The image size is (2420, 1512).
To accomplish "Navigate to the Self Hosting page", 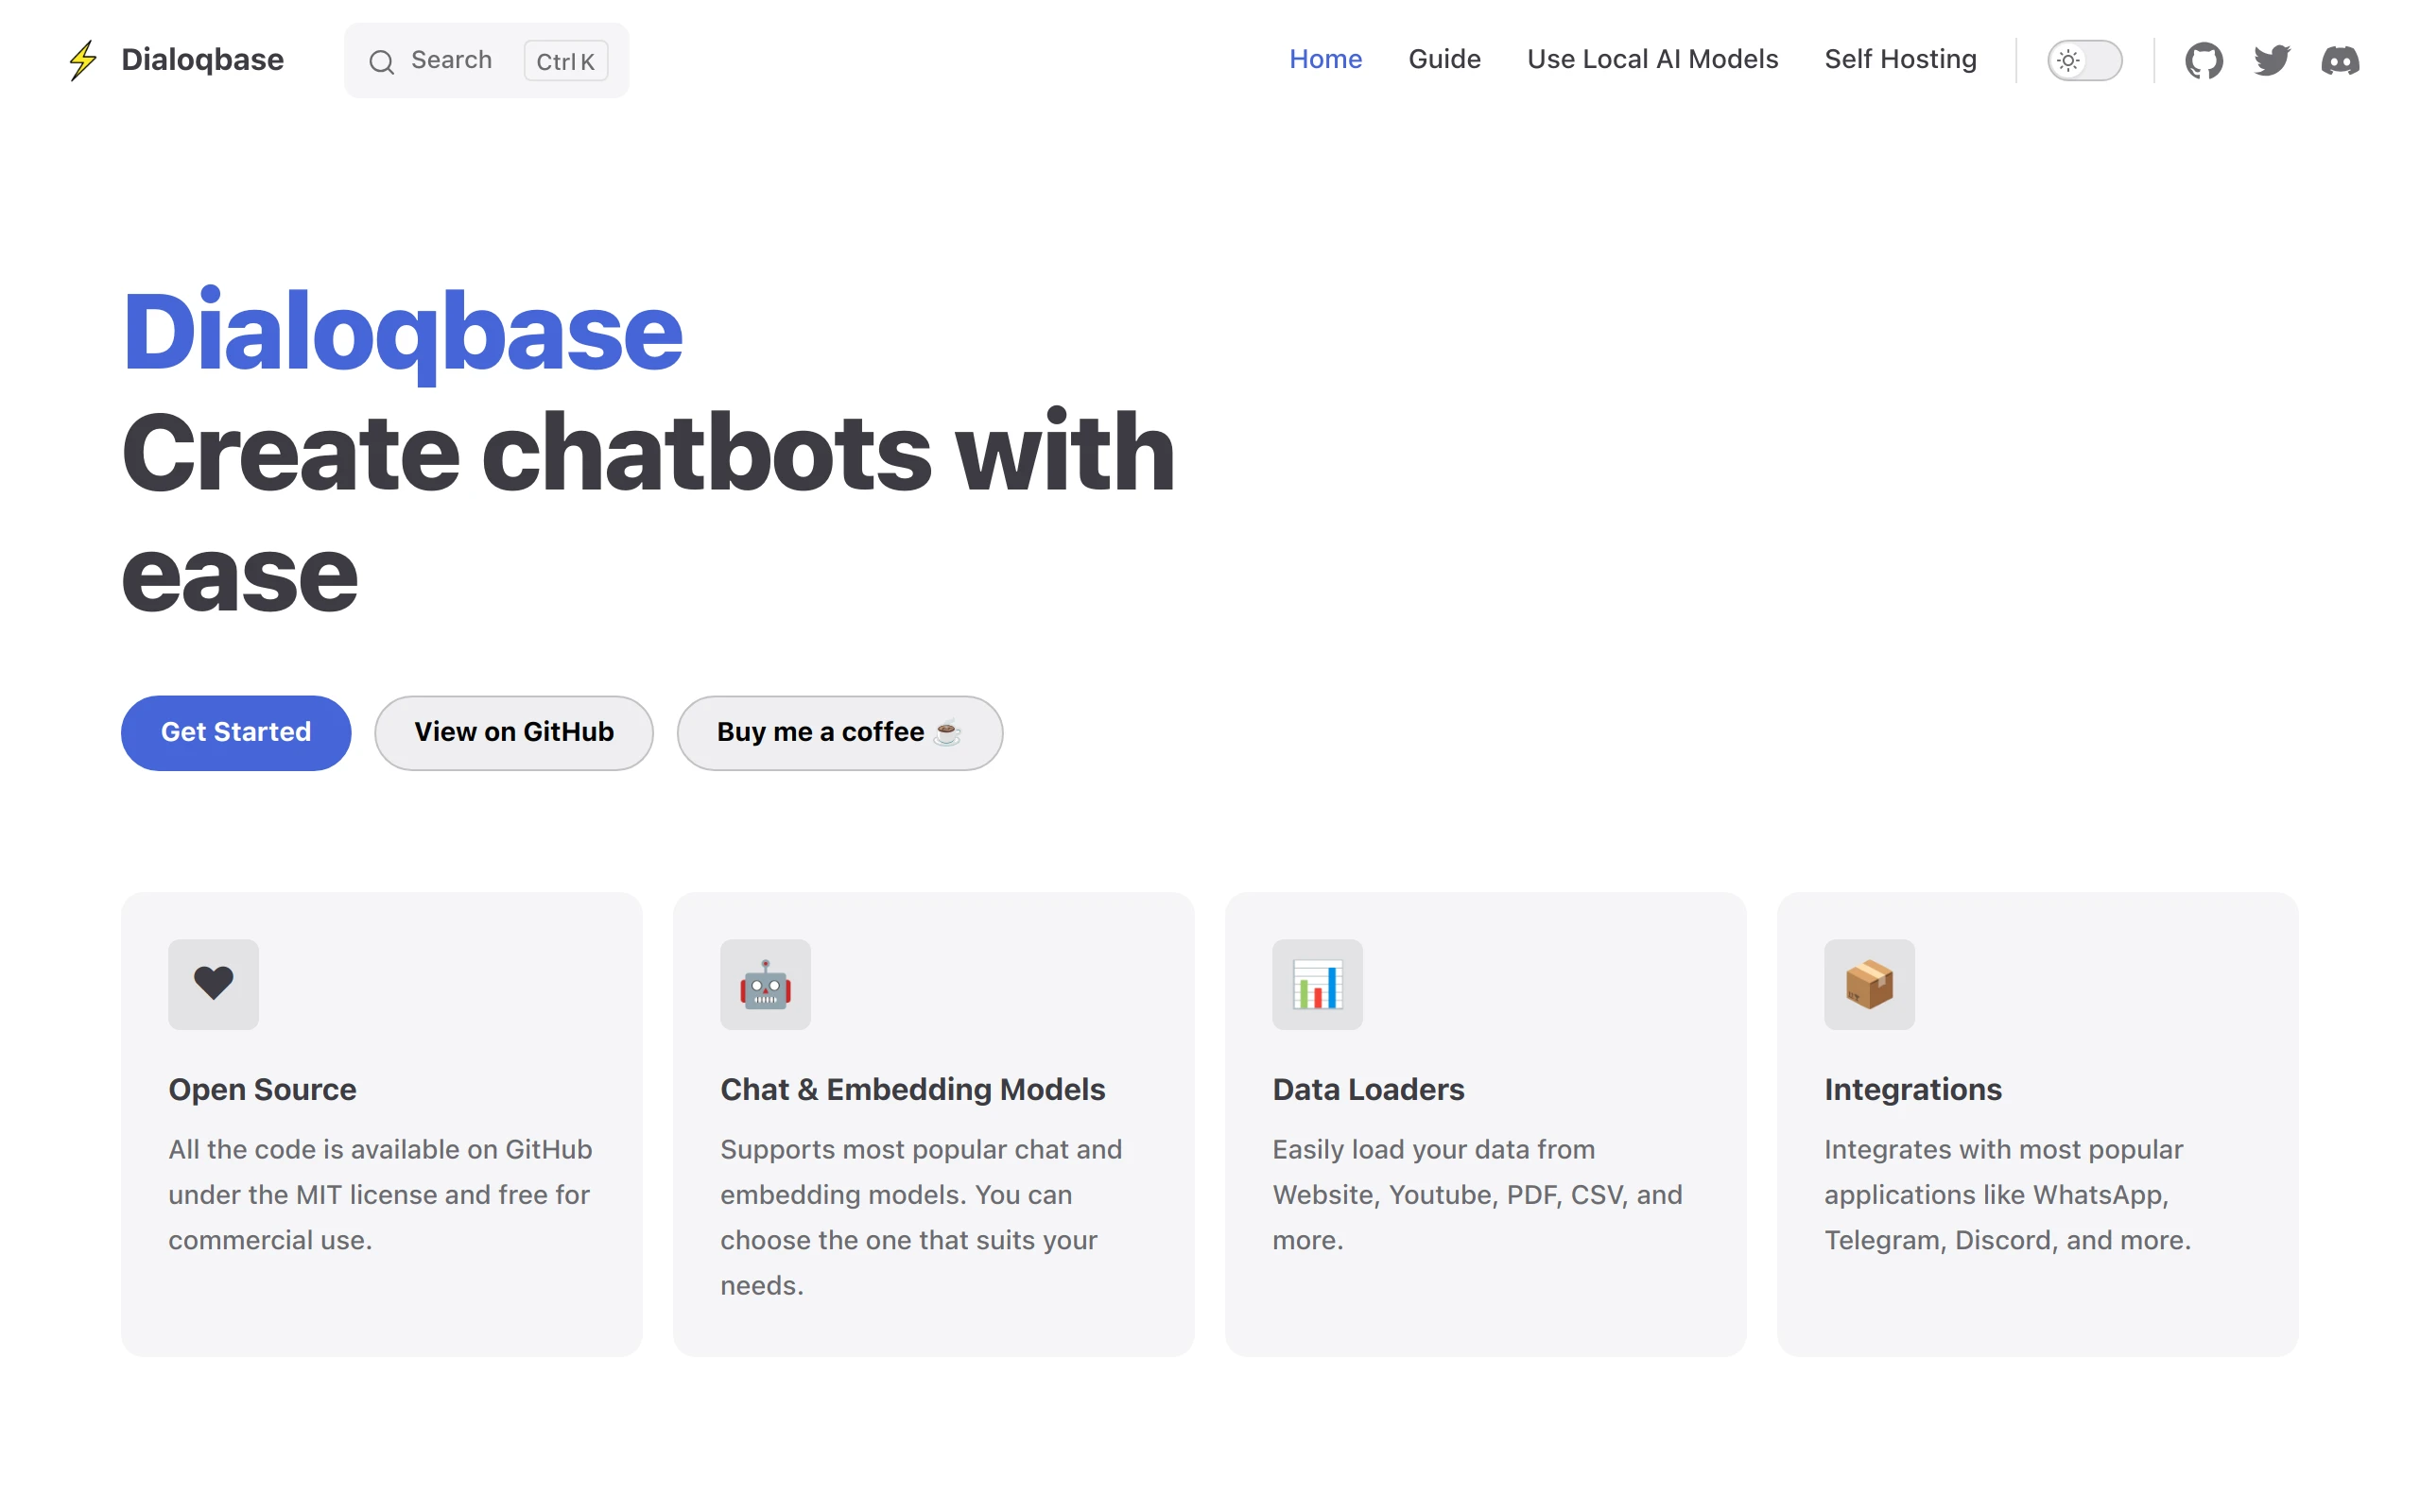I will point(1900,59).
